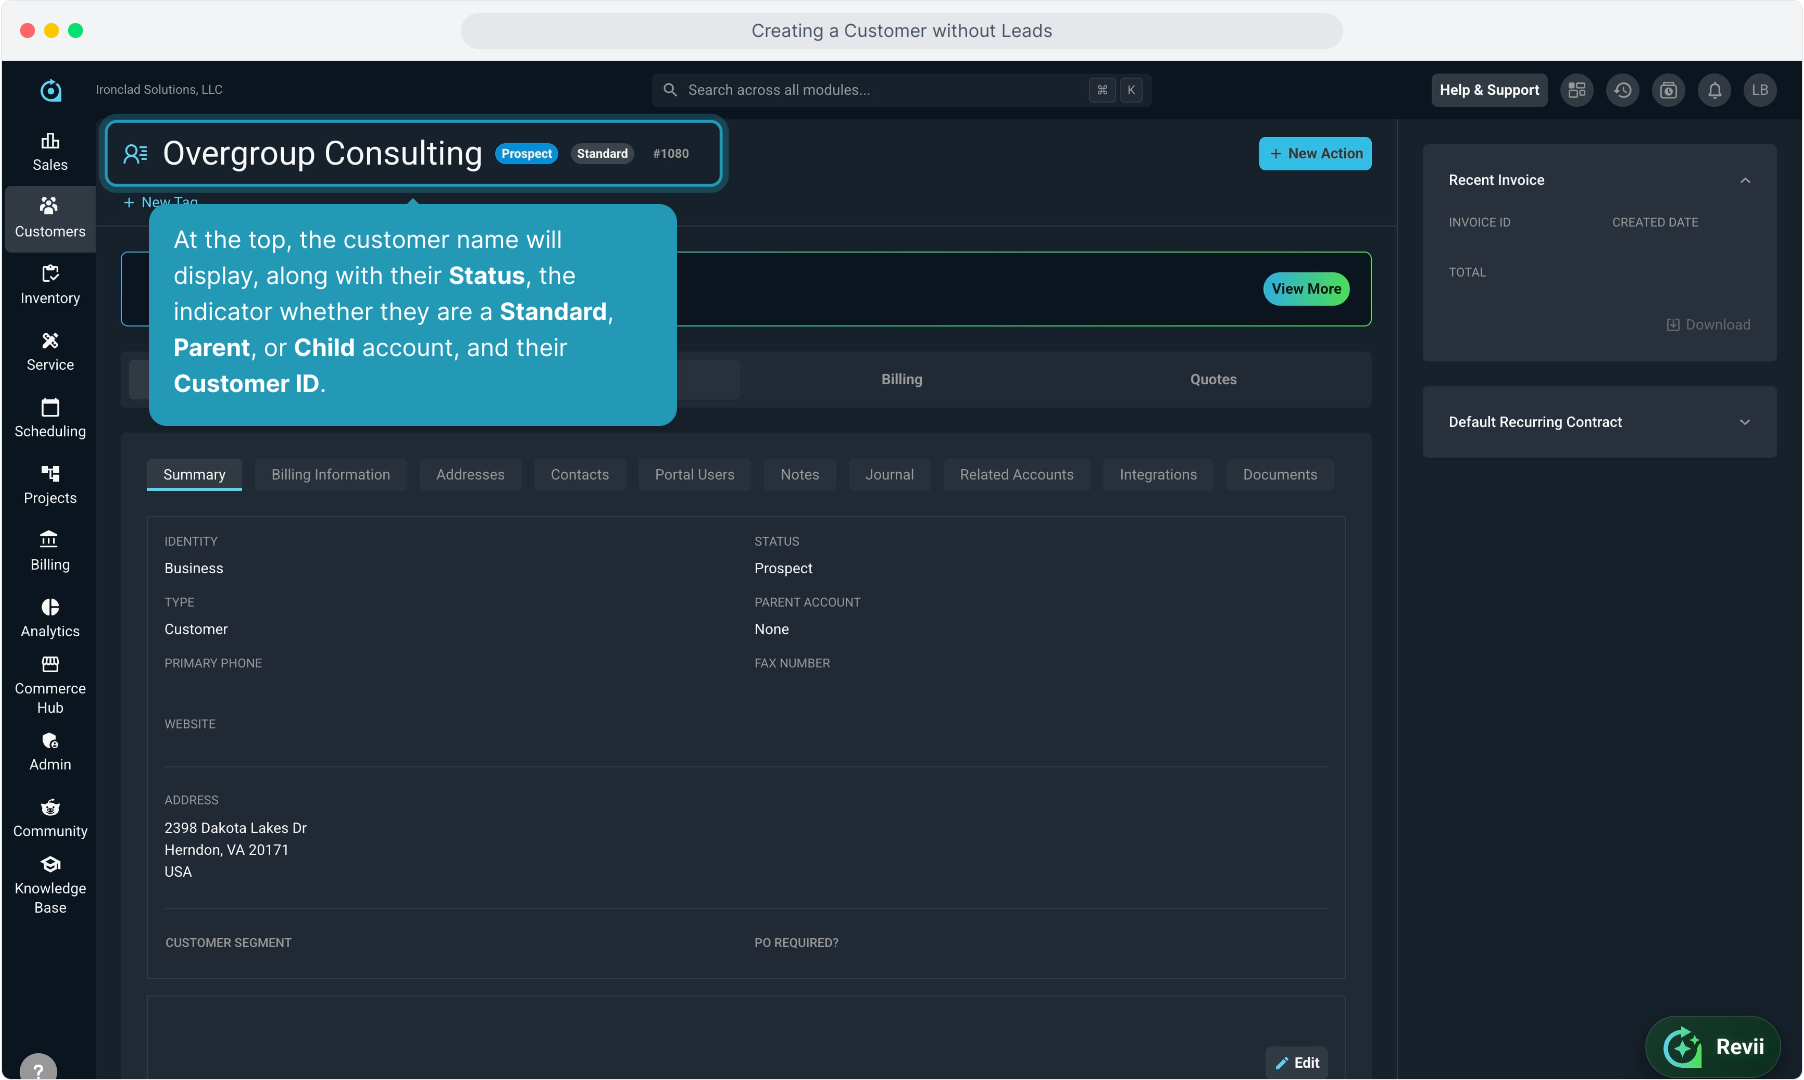Open Commerce Hub in sidebar
This screenshot has height=1080, width=1804.
[x=50, y=686]
